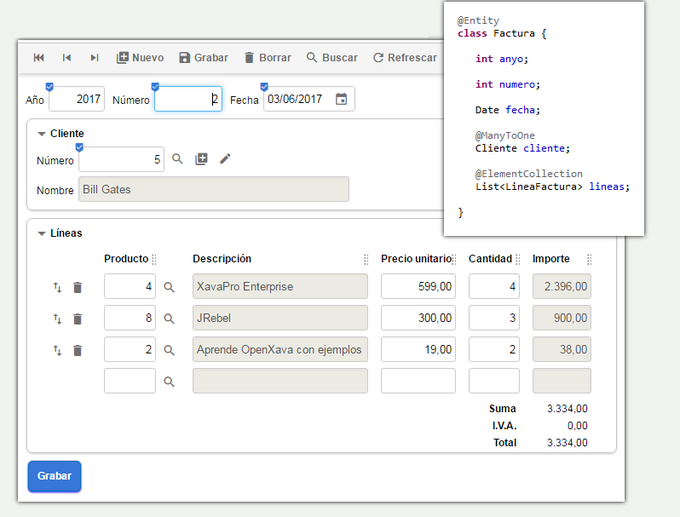
Task: Delete the Aprende OpenXava con ejemplos line
Action: coord(77,350)
